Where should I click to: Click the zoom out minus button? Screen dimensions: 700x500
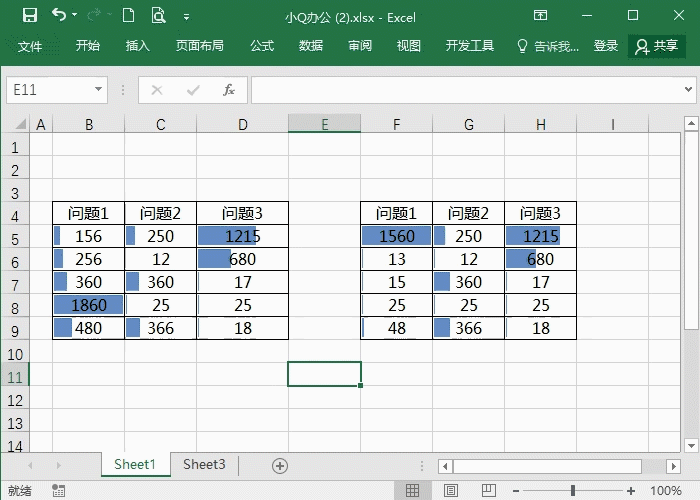[516, 491]
